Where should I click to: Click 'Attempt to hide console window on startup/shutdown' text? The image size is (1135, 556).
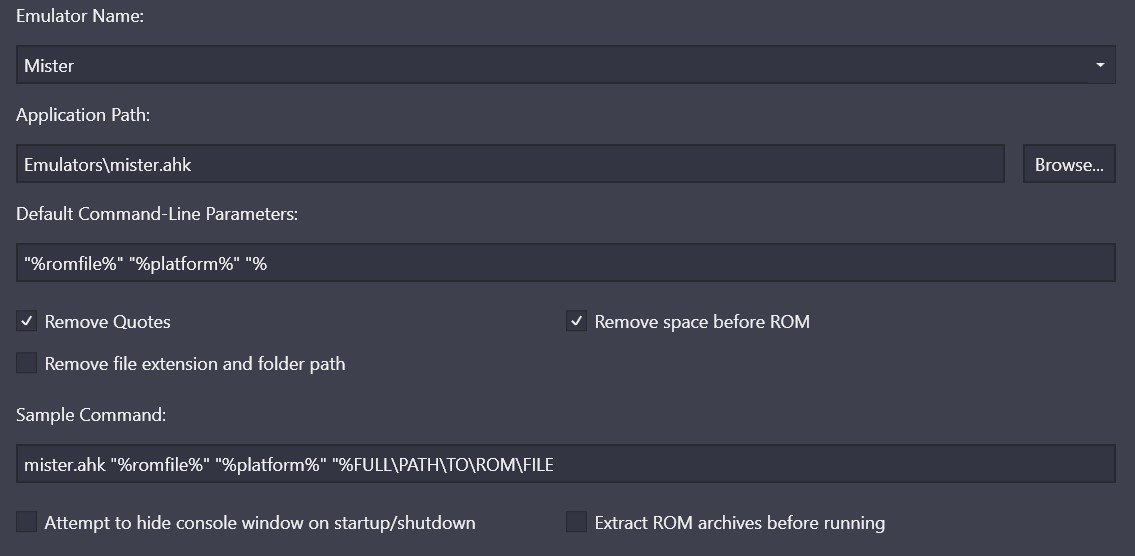click(260, 523)
